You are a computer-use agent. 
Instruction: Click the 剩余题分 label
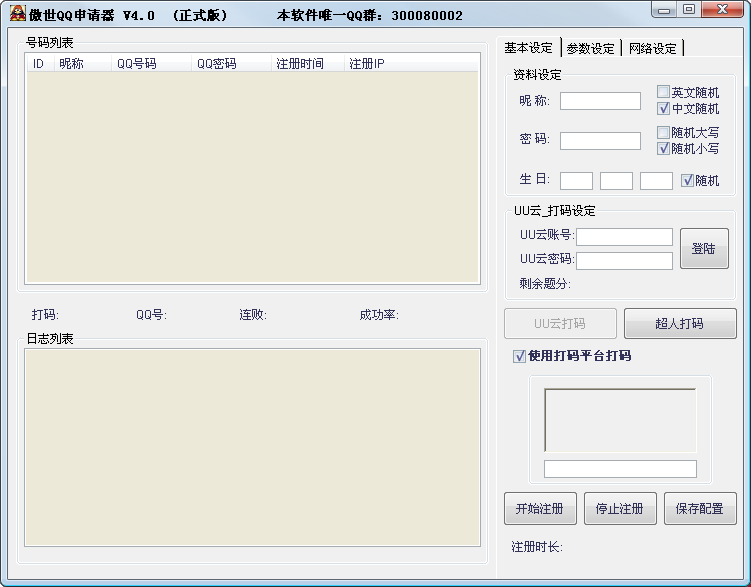(x=545, y=284)
